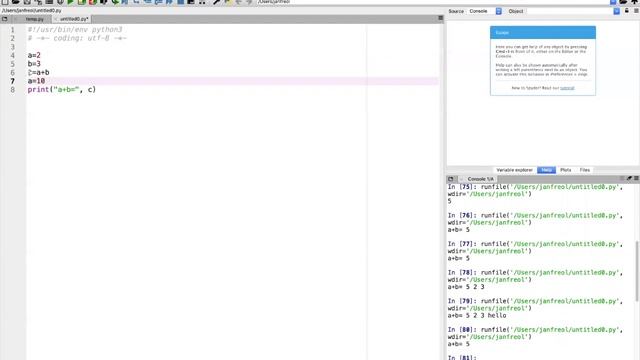This screenshot has height=360, width=640.
Task: Switch to the temp.py editor tab
Action: 35,19
